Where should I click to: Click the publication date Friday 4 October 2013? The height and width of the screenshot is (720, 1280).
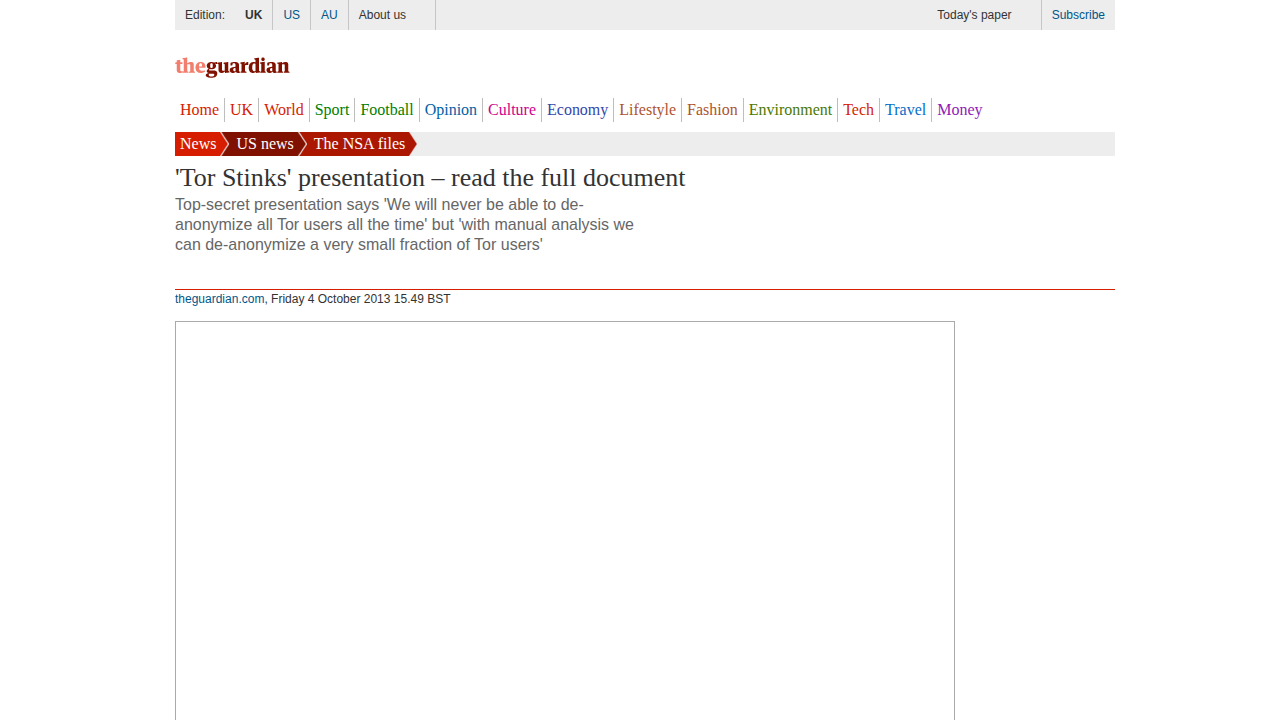coord(330,299)
